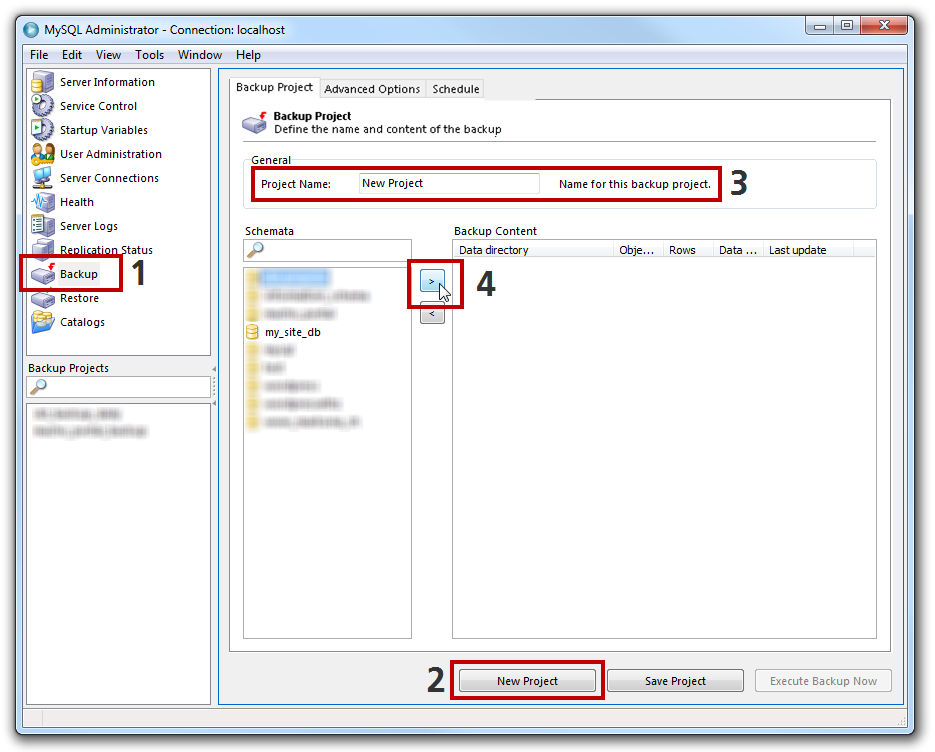Go to the User Administration section
This screenshot has height=752, width=935.
110,154
